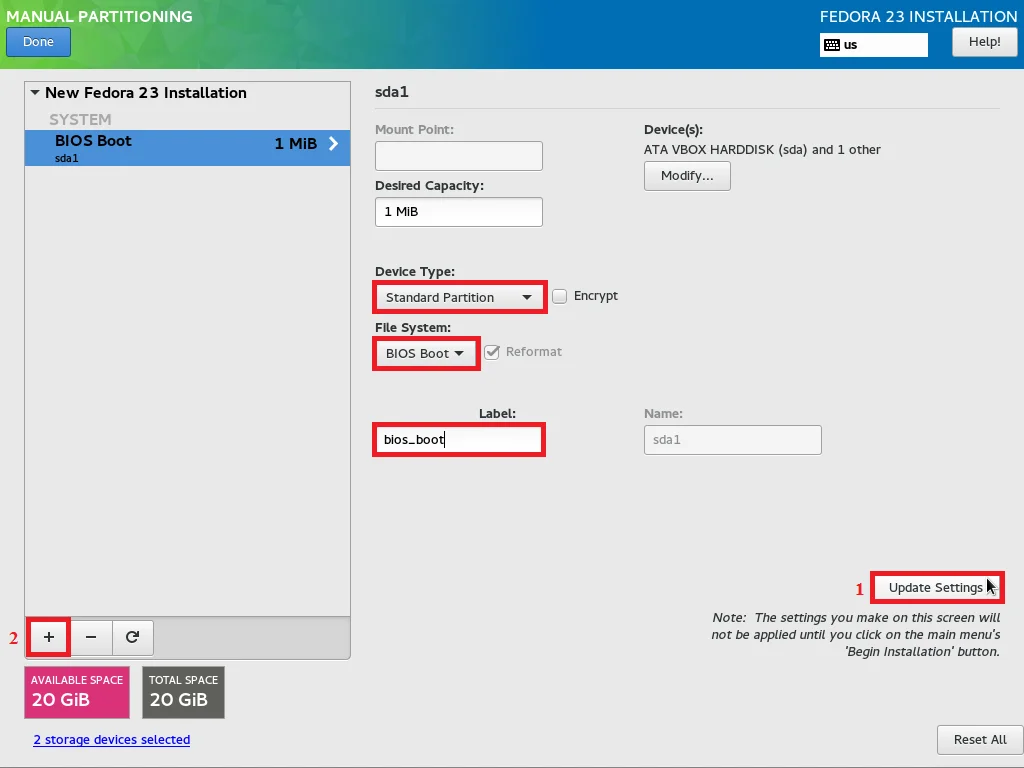Click the ATA VBOX HARDDISK device text

click(762, 150)
